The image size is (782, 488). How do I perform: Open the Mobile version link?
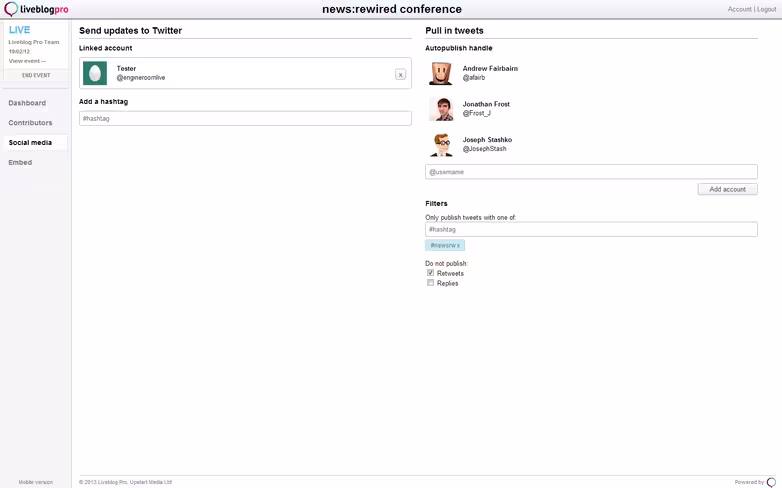35,482
